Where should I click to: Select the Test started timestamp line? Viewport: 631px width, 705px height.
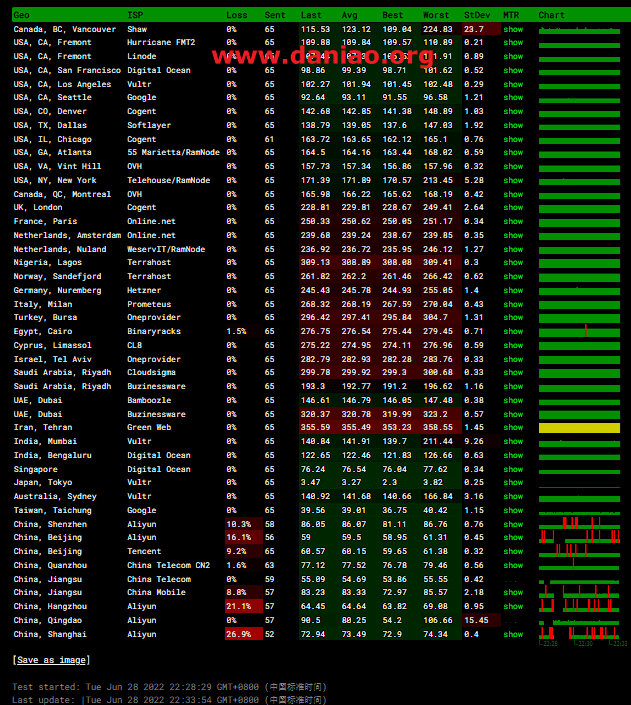pos(169,687)
